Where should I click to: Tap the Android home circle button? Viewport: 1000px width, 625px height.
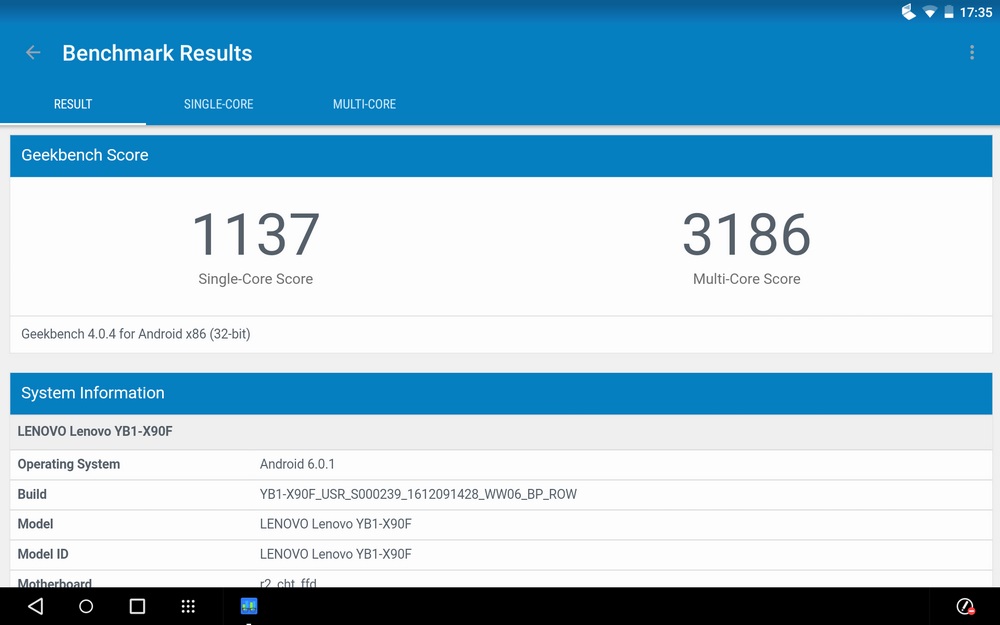click(86, 606)
